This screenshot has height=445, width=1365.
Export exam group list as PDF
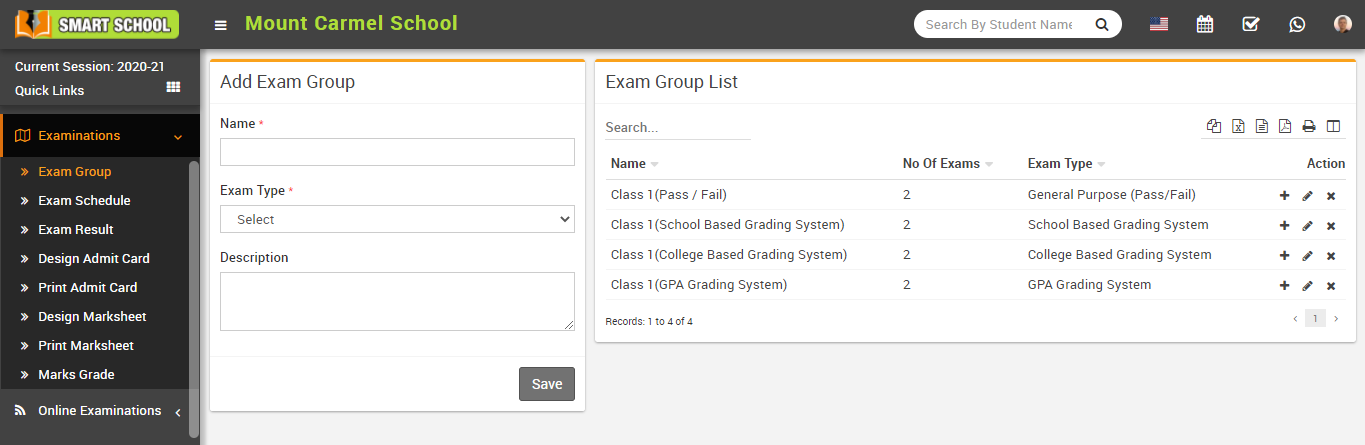coord(1285,126)
